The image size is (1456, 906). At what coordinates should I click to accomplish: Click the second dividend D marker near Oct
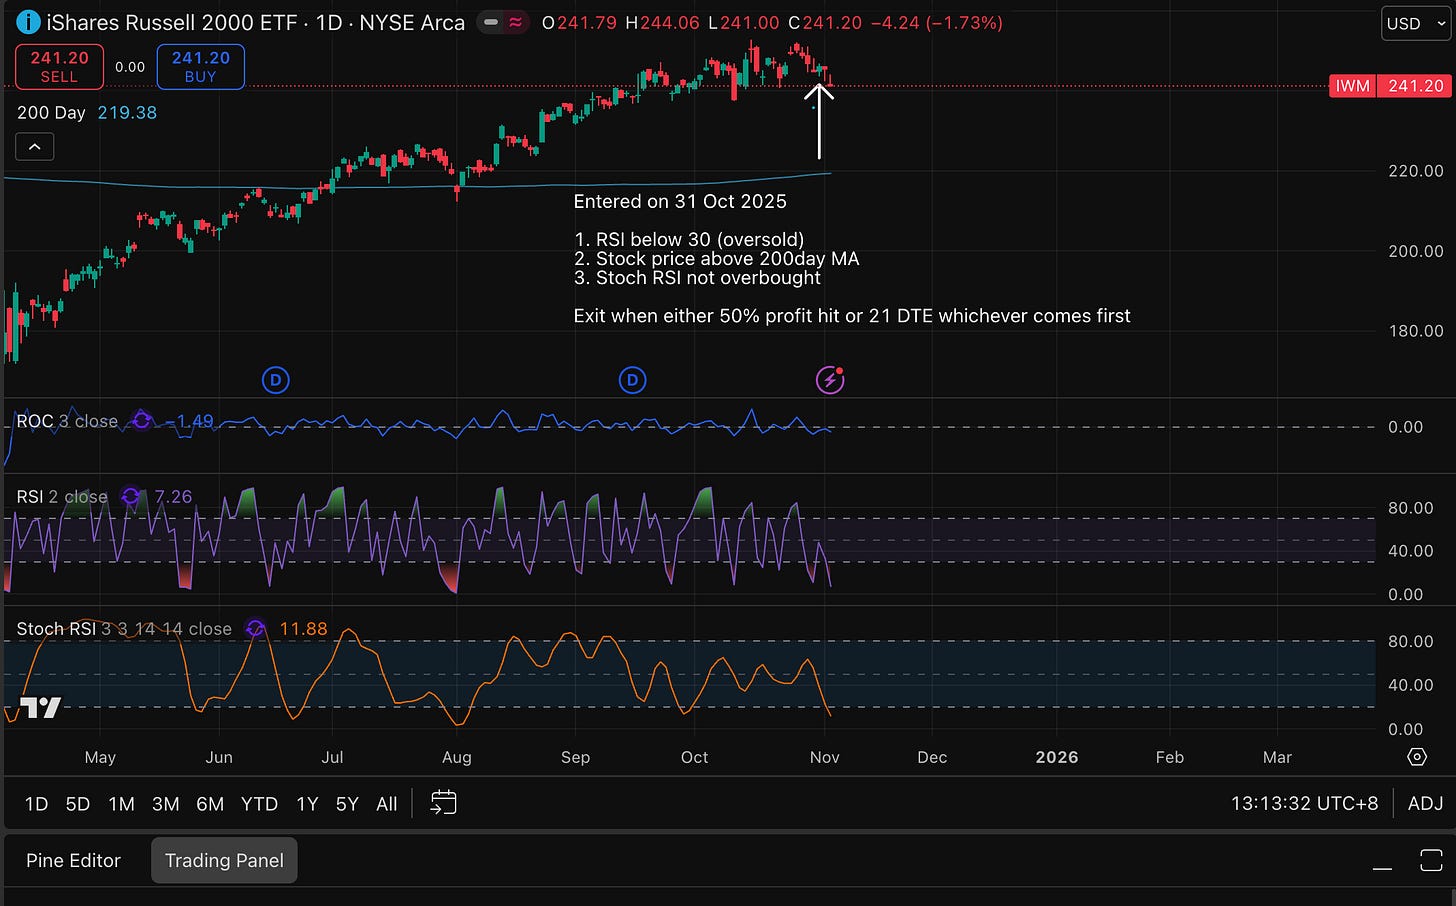point(632,380)
